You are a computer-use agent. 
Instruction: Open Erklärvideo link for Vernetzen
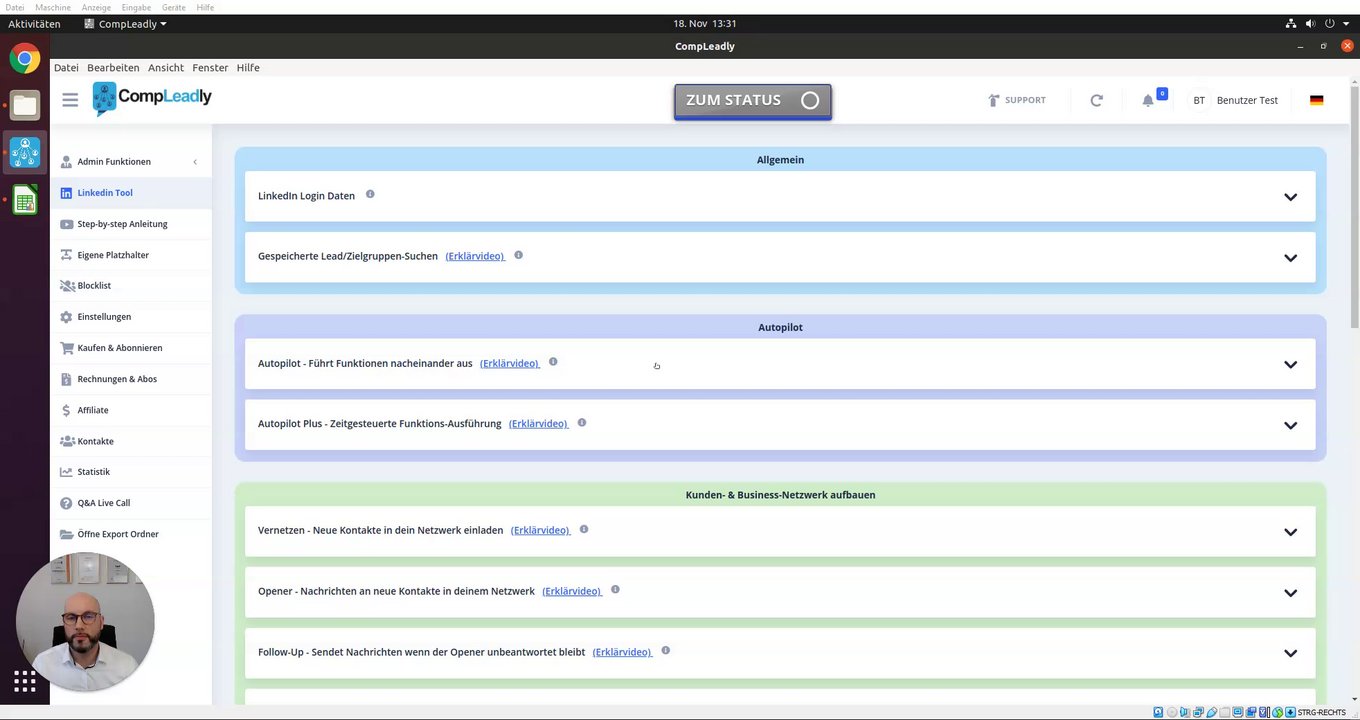(x=541, y=530)
